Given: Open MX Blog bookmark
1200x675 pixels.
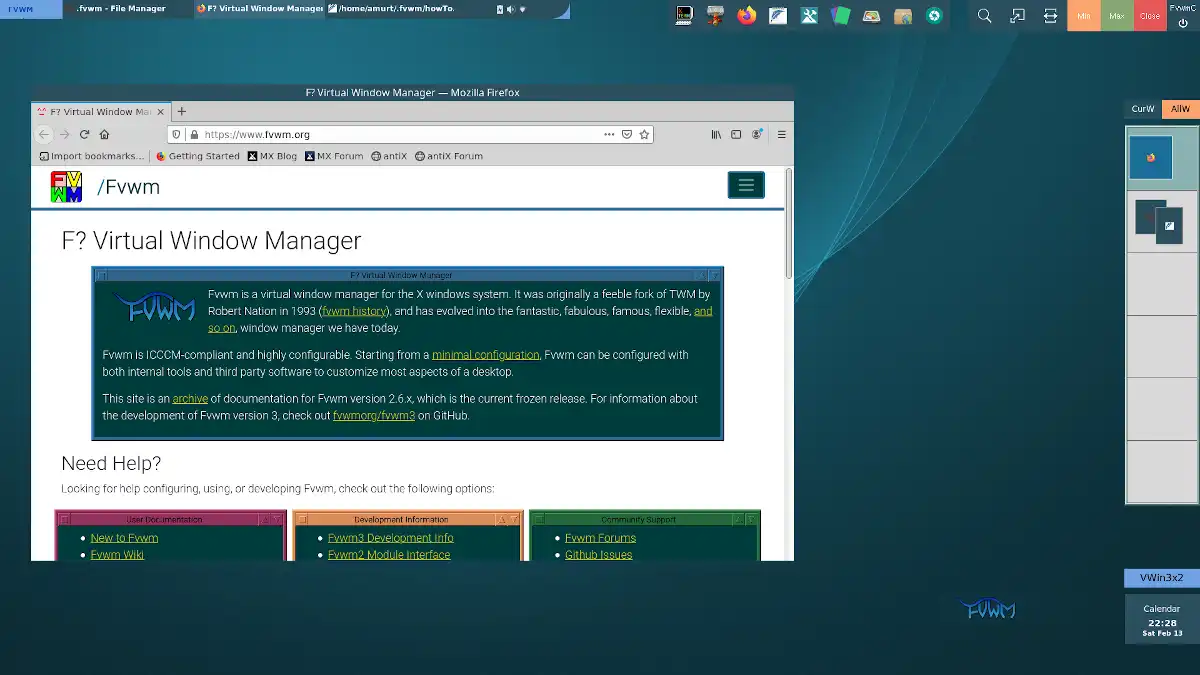Looking at the screenshot, I should 273,156.
